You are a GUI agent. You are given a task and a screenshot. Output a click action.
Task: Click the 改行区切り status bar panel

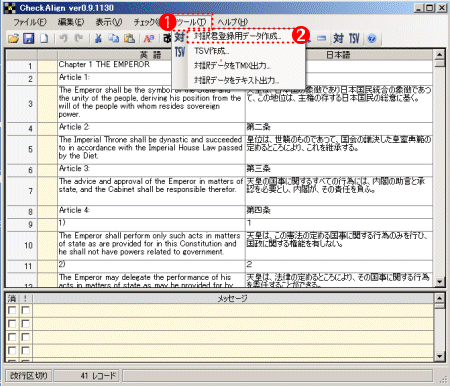[28, 376]
